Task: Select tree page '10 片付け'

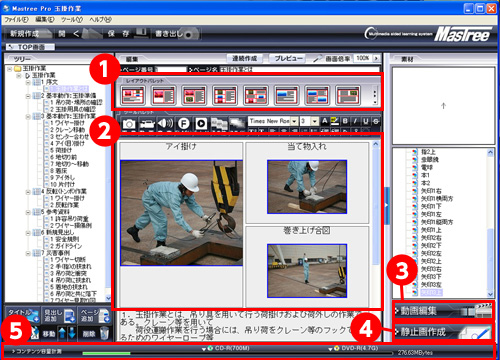Action: coord(62,184)
